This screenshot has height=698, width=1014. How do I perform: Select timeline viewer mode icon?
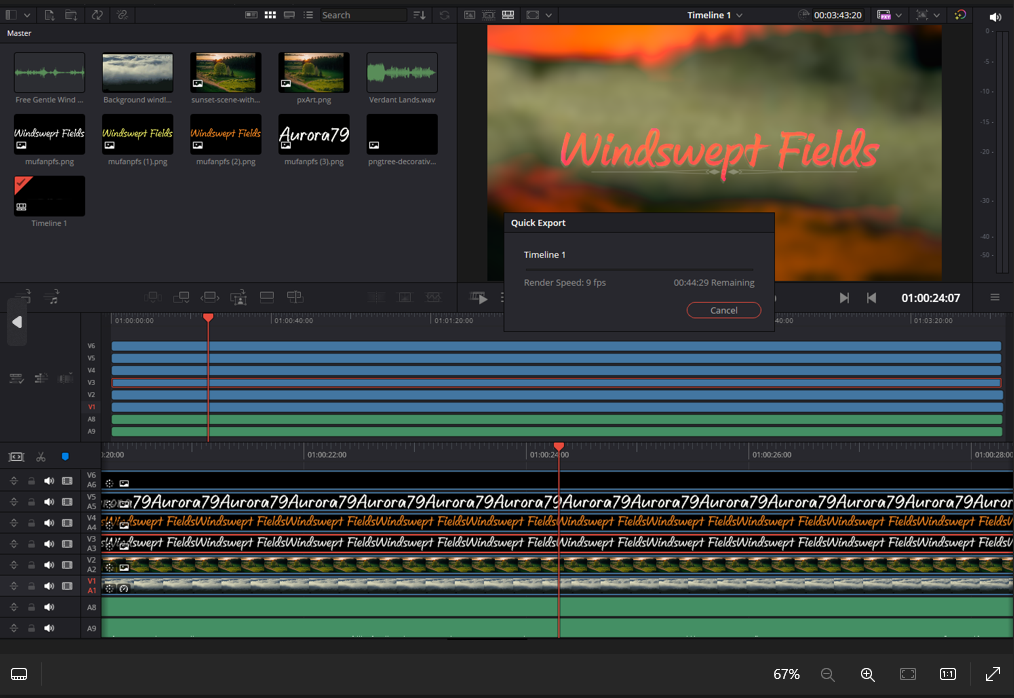[x=508, y=15]
